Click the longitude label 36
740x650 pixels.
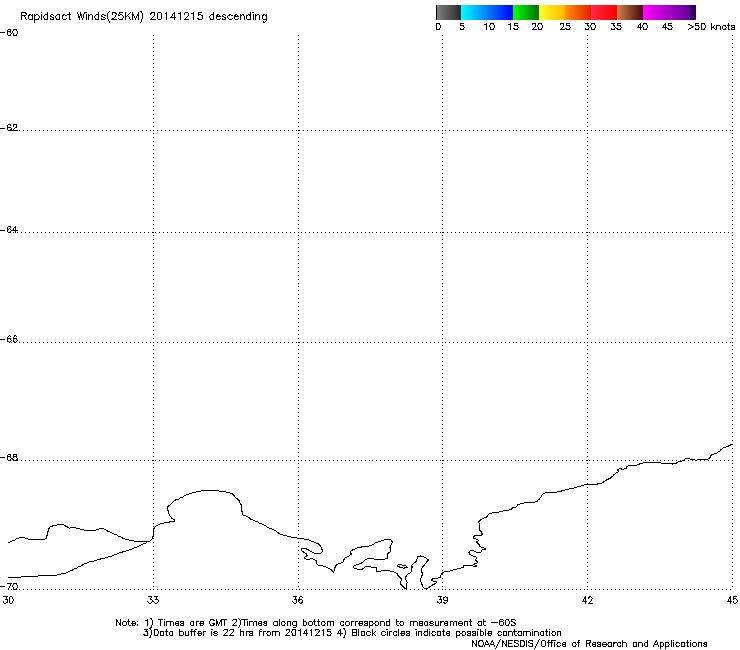pos(297,600)
